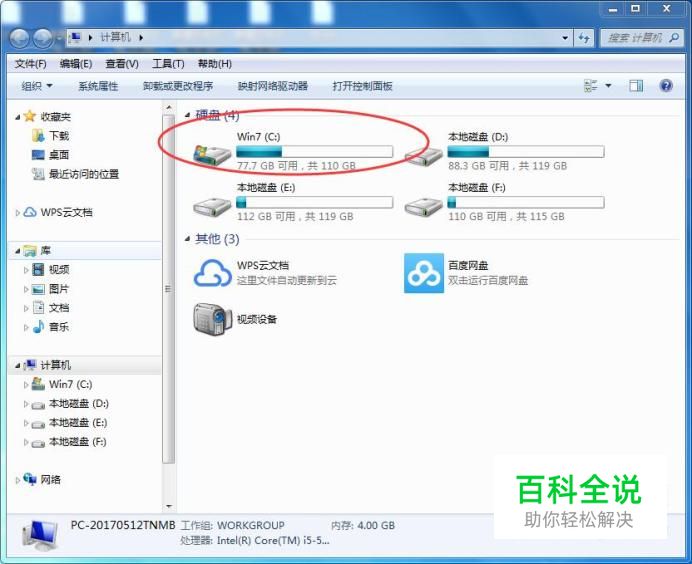This screenshot has height=564, width=692.
Task: Toggle the preview pane icon
Action: (636, 86)
